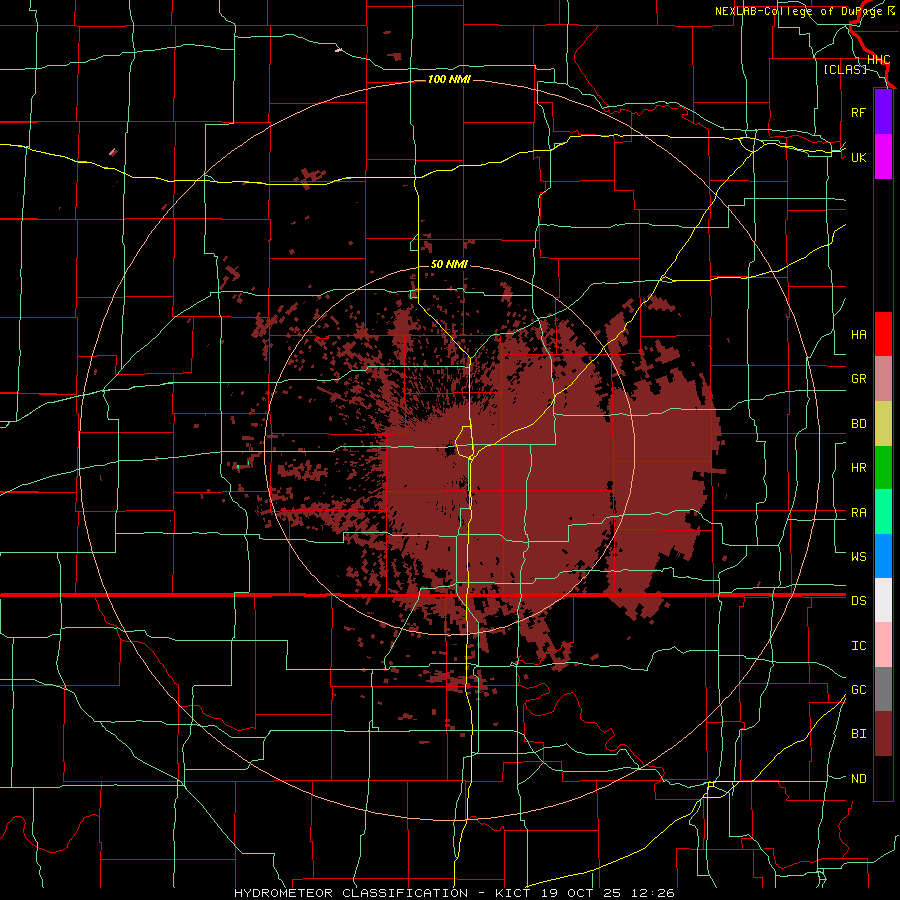
Task: Click the BI legend label
Action: (858, 734)
